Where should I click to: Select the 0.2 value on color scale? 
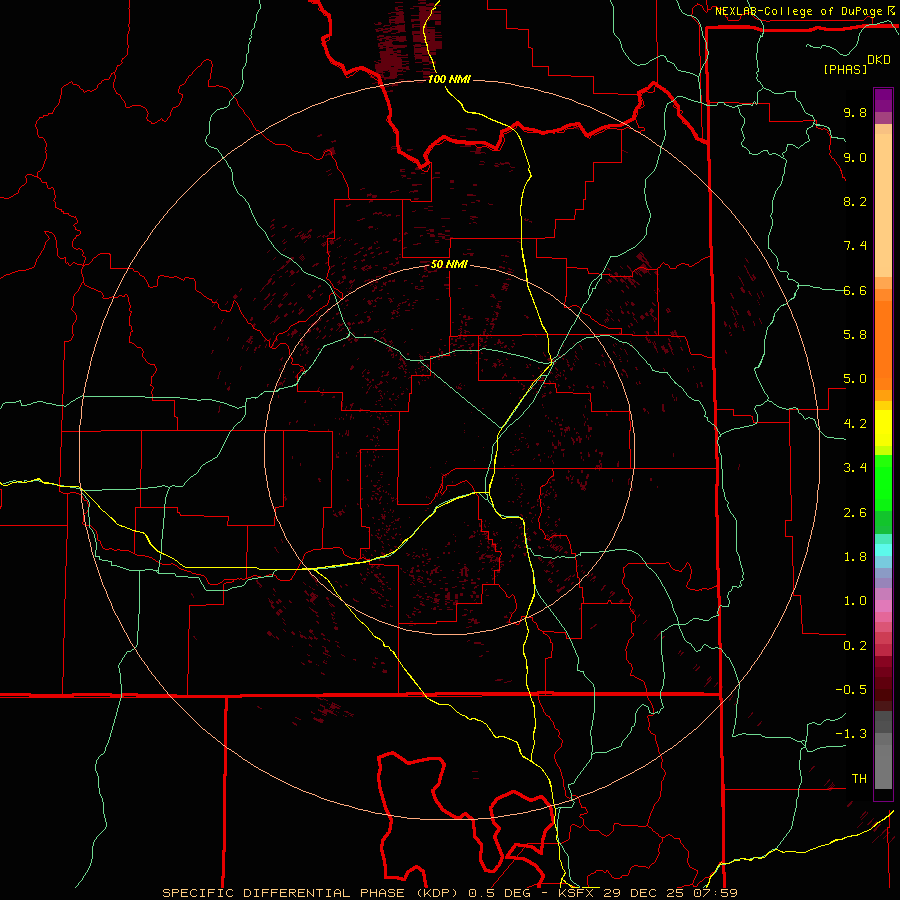(x=855, y=646)
